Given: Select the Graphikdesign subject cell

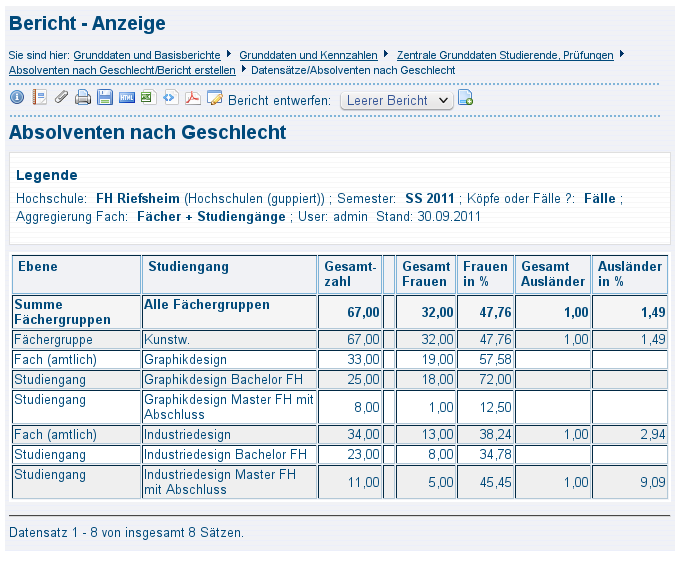Looking at the screenshot, I should [x=229, y=359].
